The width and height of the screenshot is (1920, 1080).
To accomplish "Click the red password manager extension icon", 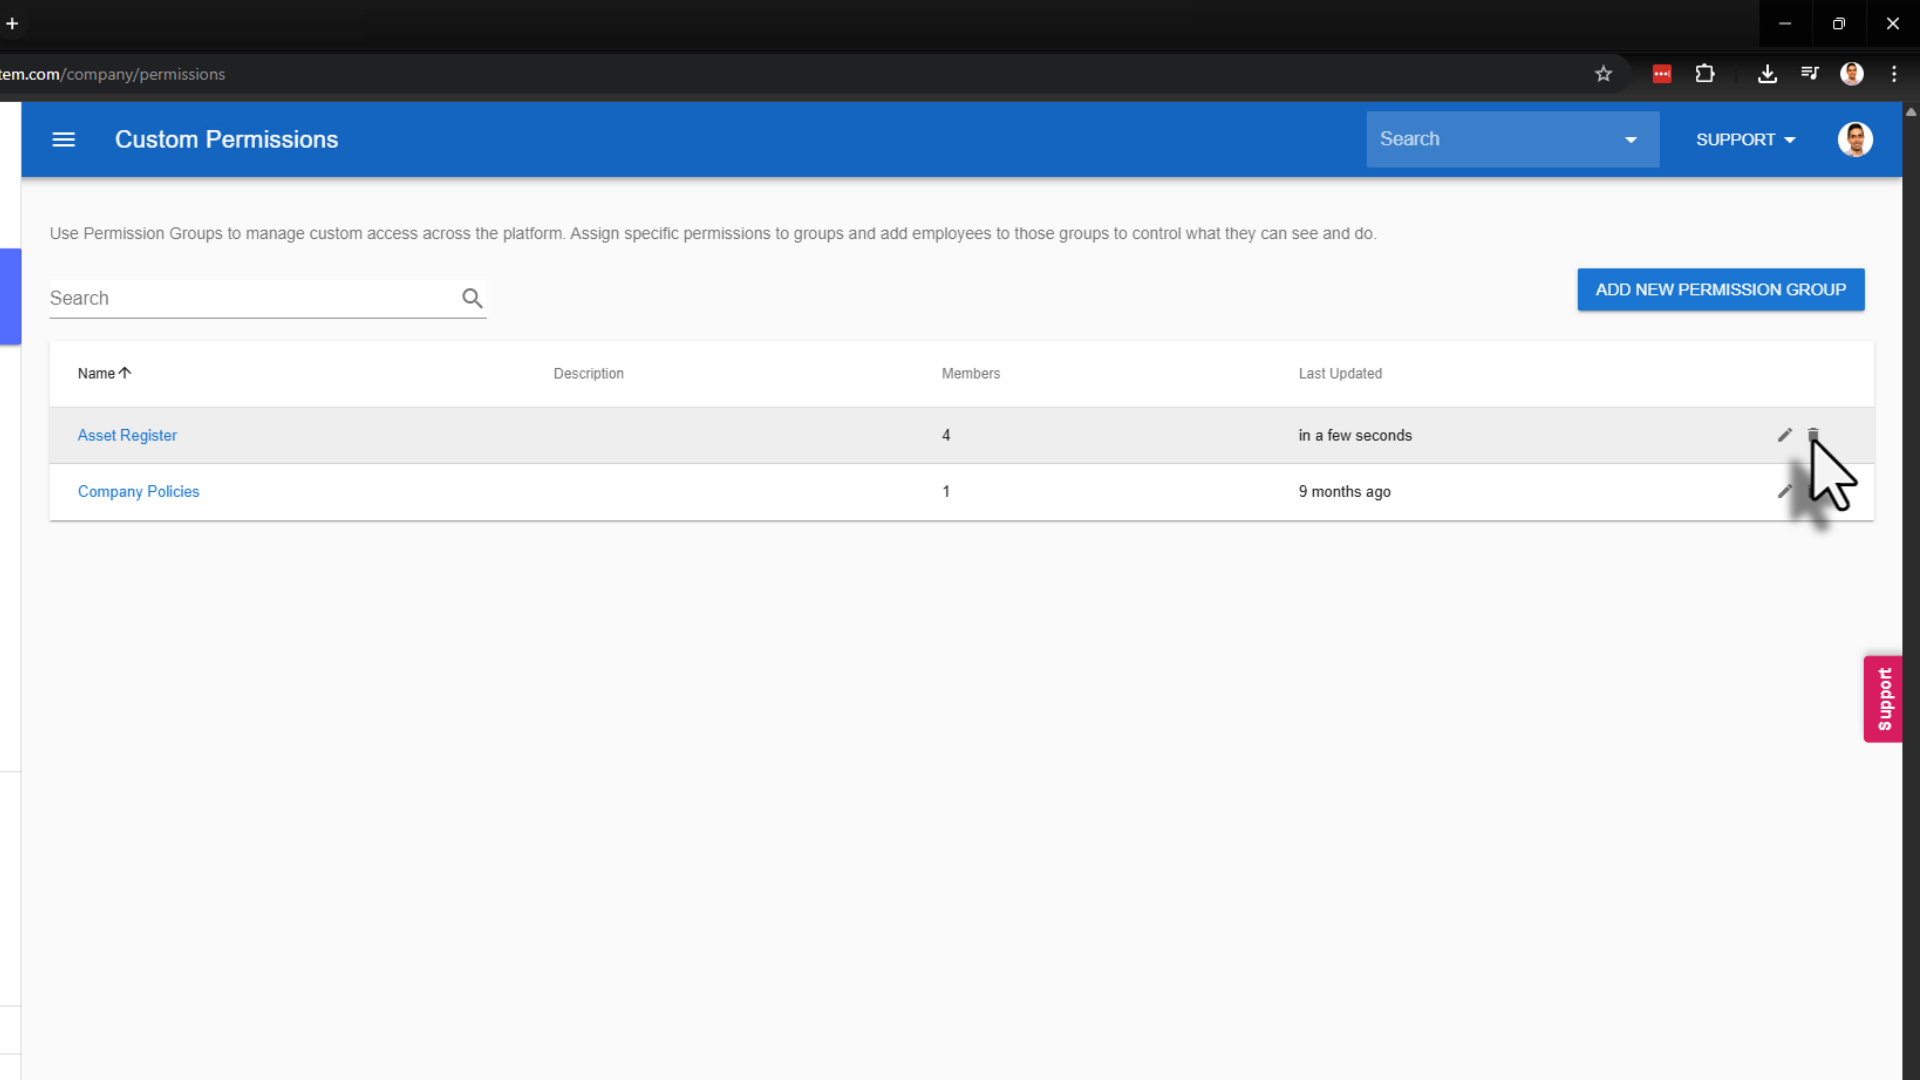I will tap(1661, 74).
